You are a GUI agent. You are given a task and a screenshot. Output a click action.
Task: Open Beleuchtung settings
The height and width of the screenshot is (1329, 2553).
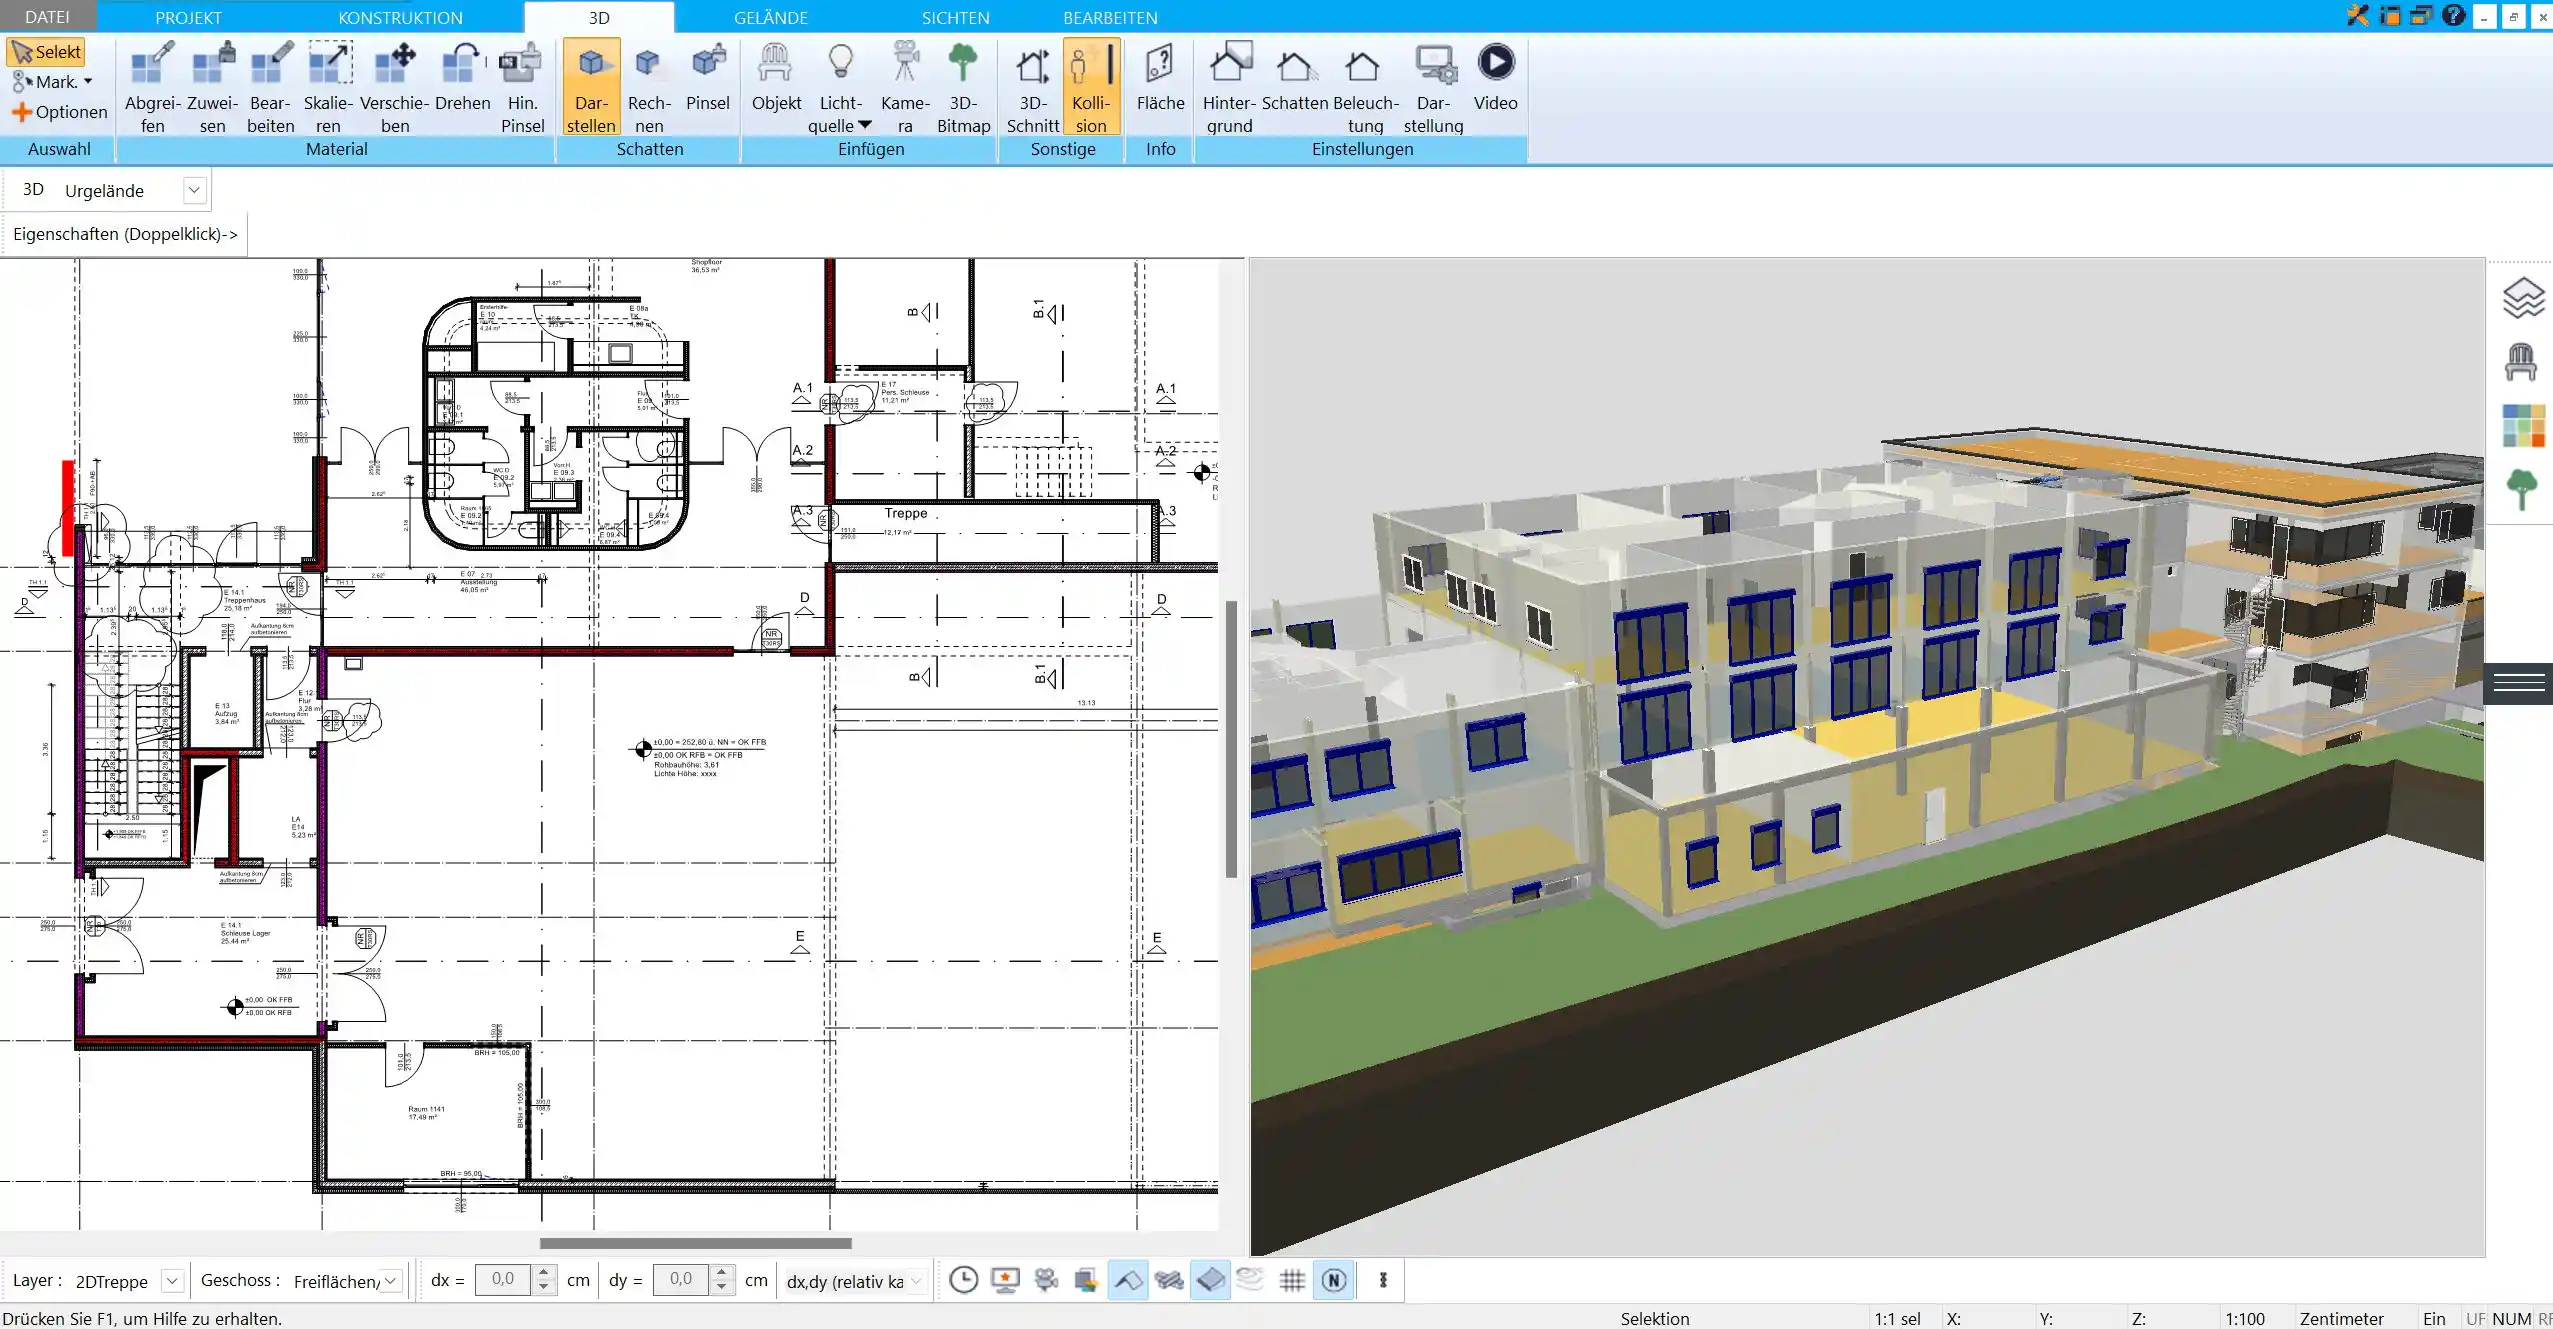point(1365,87)
